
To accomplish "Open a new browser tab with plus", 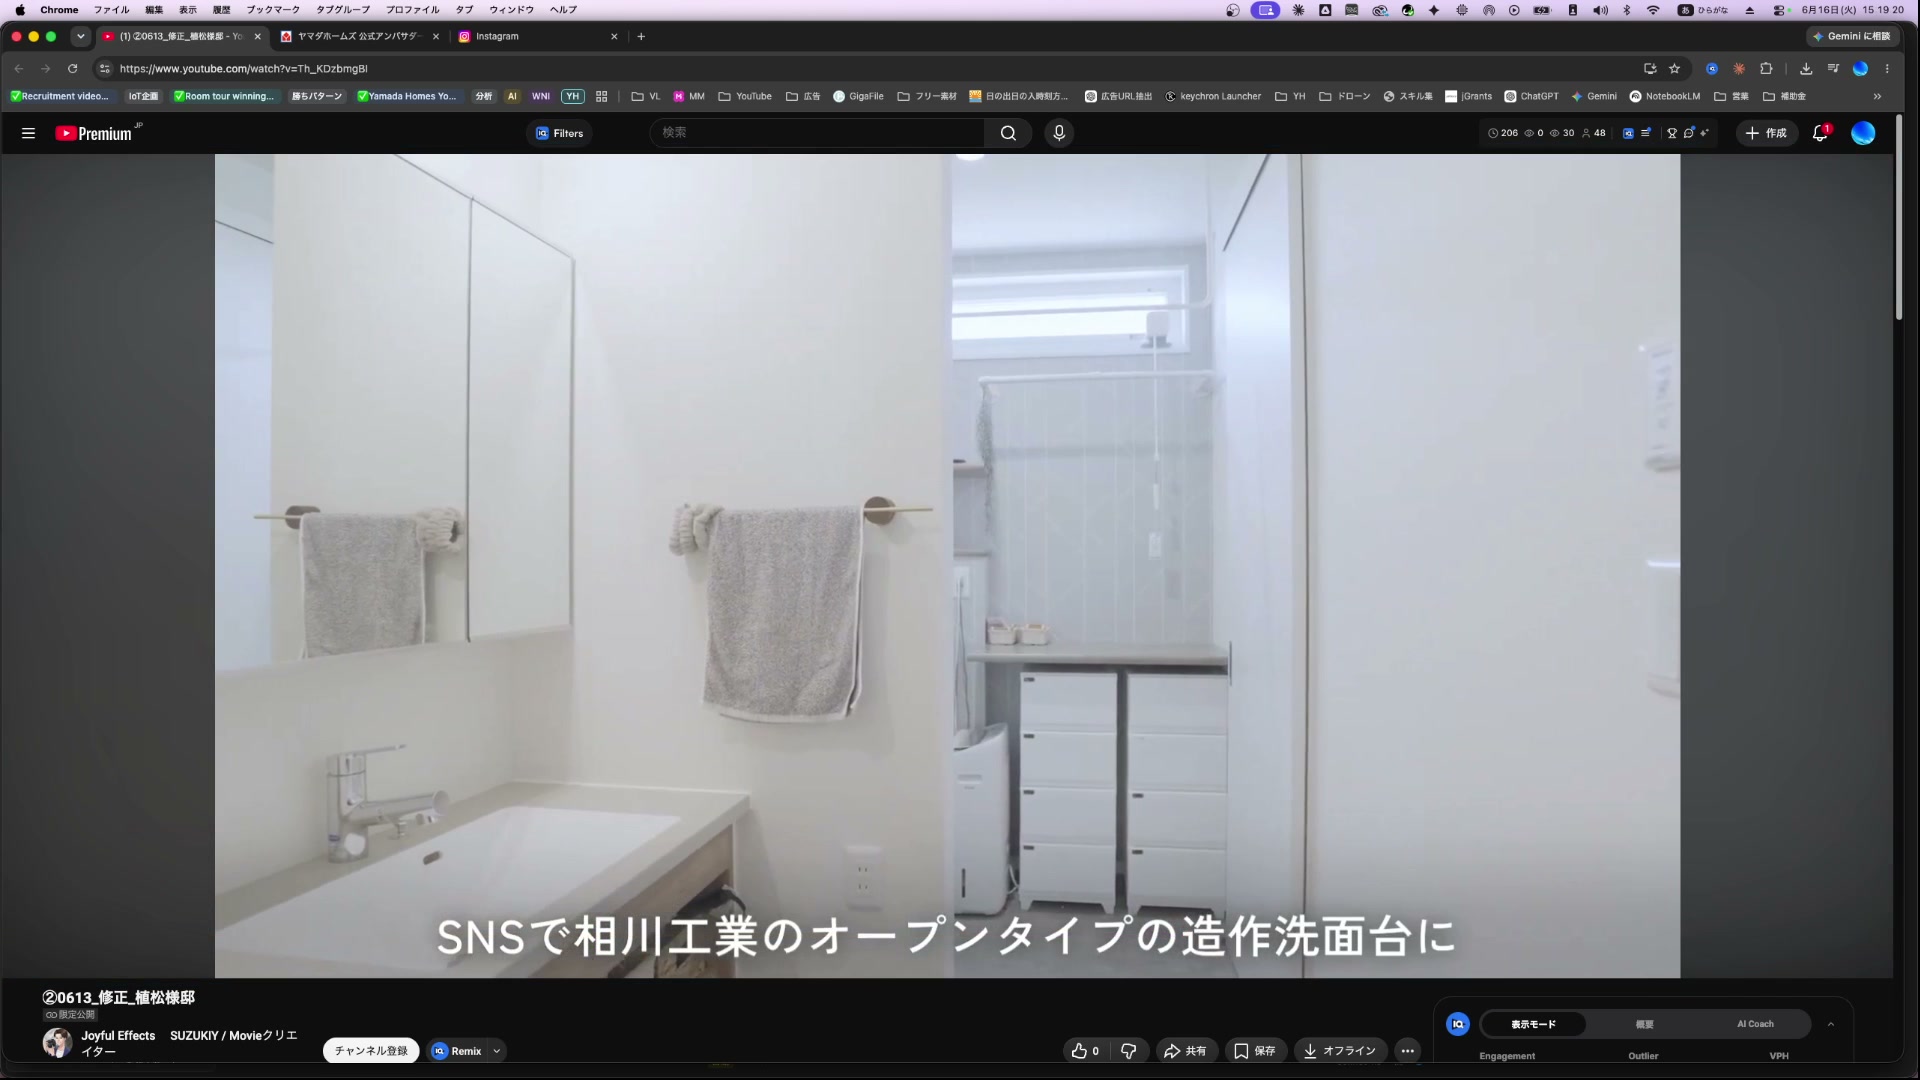I will (641, 37).
